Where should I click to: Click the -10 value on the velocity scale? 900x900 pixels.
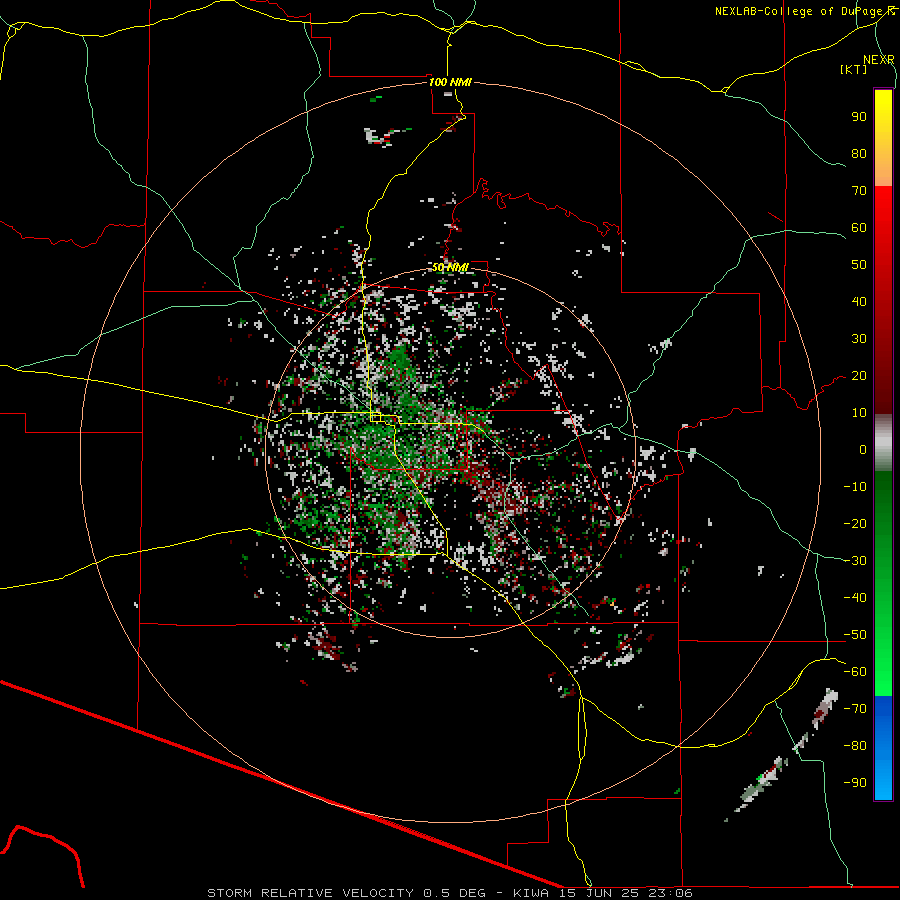[855, 487]
